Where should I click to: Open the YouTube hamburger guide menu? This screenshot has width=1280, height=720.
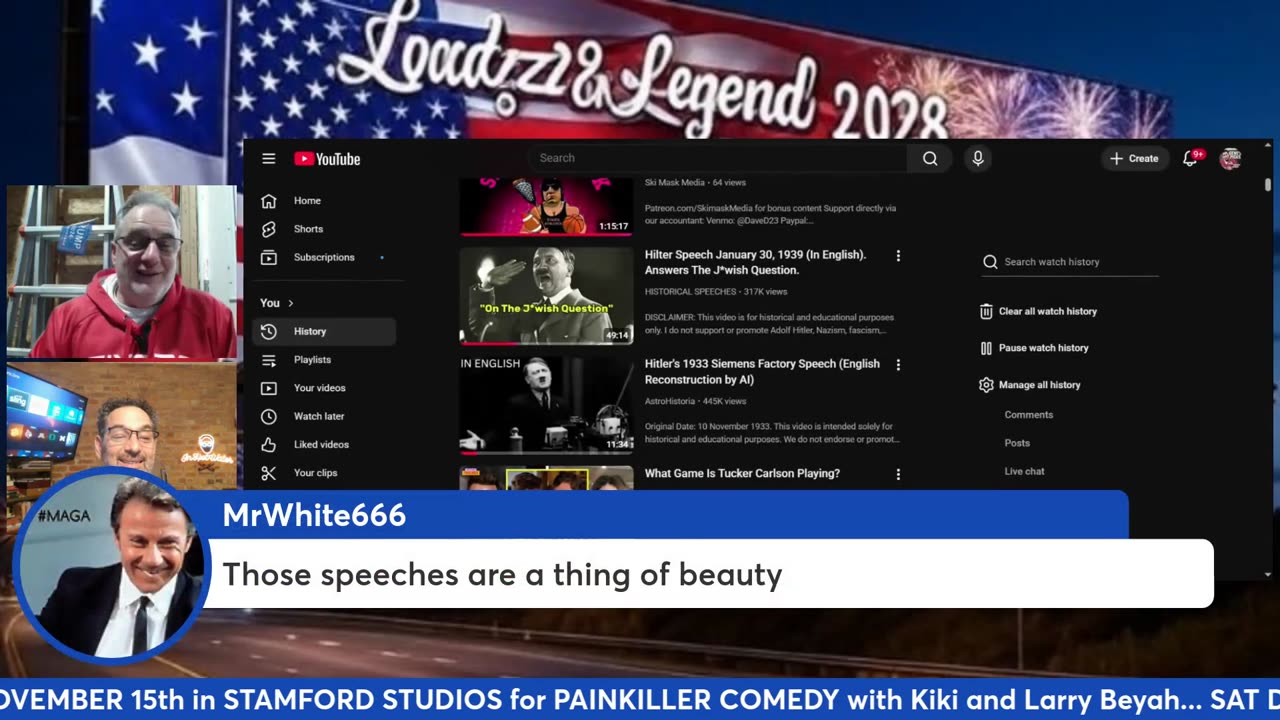tap(268, 158)
